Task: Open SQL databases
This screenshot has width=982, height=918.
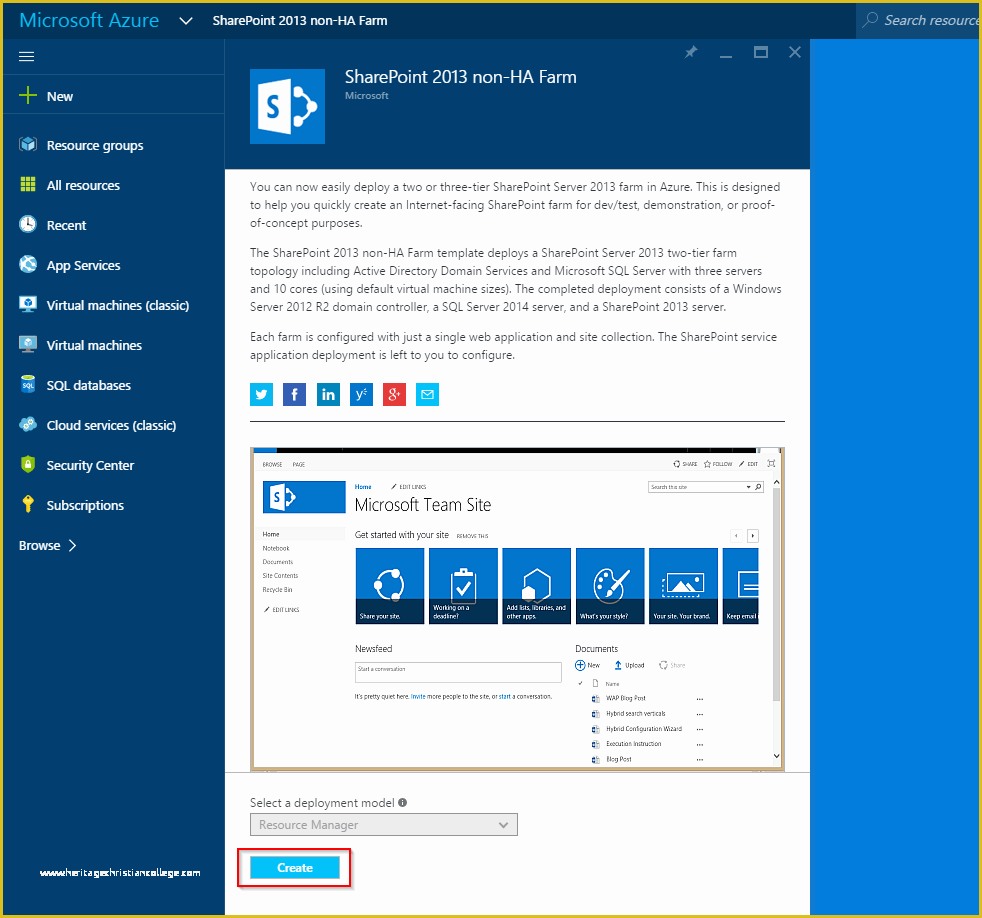Action: [x=88, y=386]
